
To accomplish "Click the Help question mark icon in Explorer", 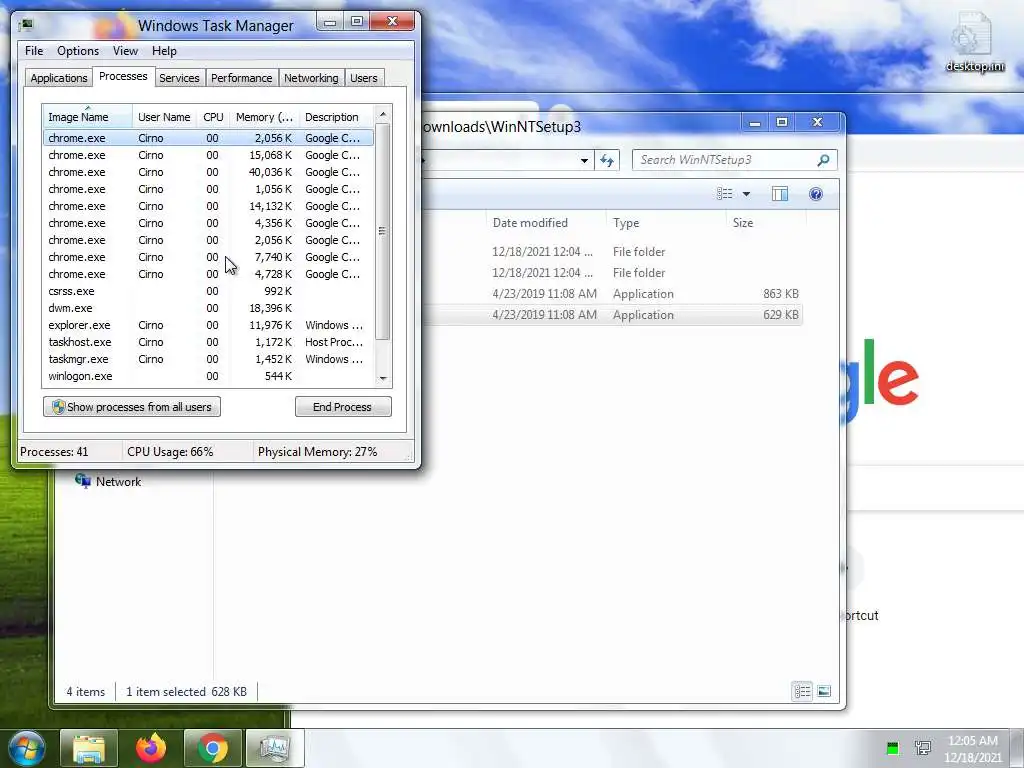I will (x=816, y=194).
